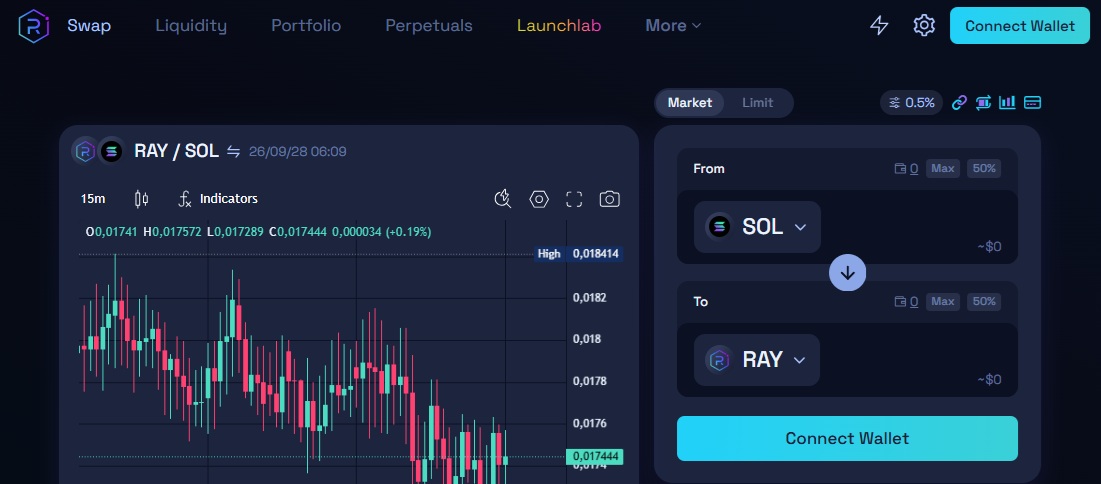The image size is (1101, 484).
Task: Change the 15m chart interval
Action: (x=93, y=199)
